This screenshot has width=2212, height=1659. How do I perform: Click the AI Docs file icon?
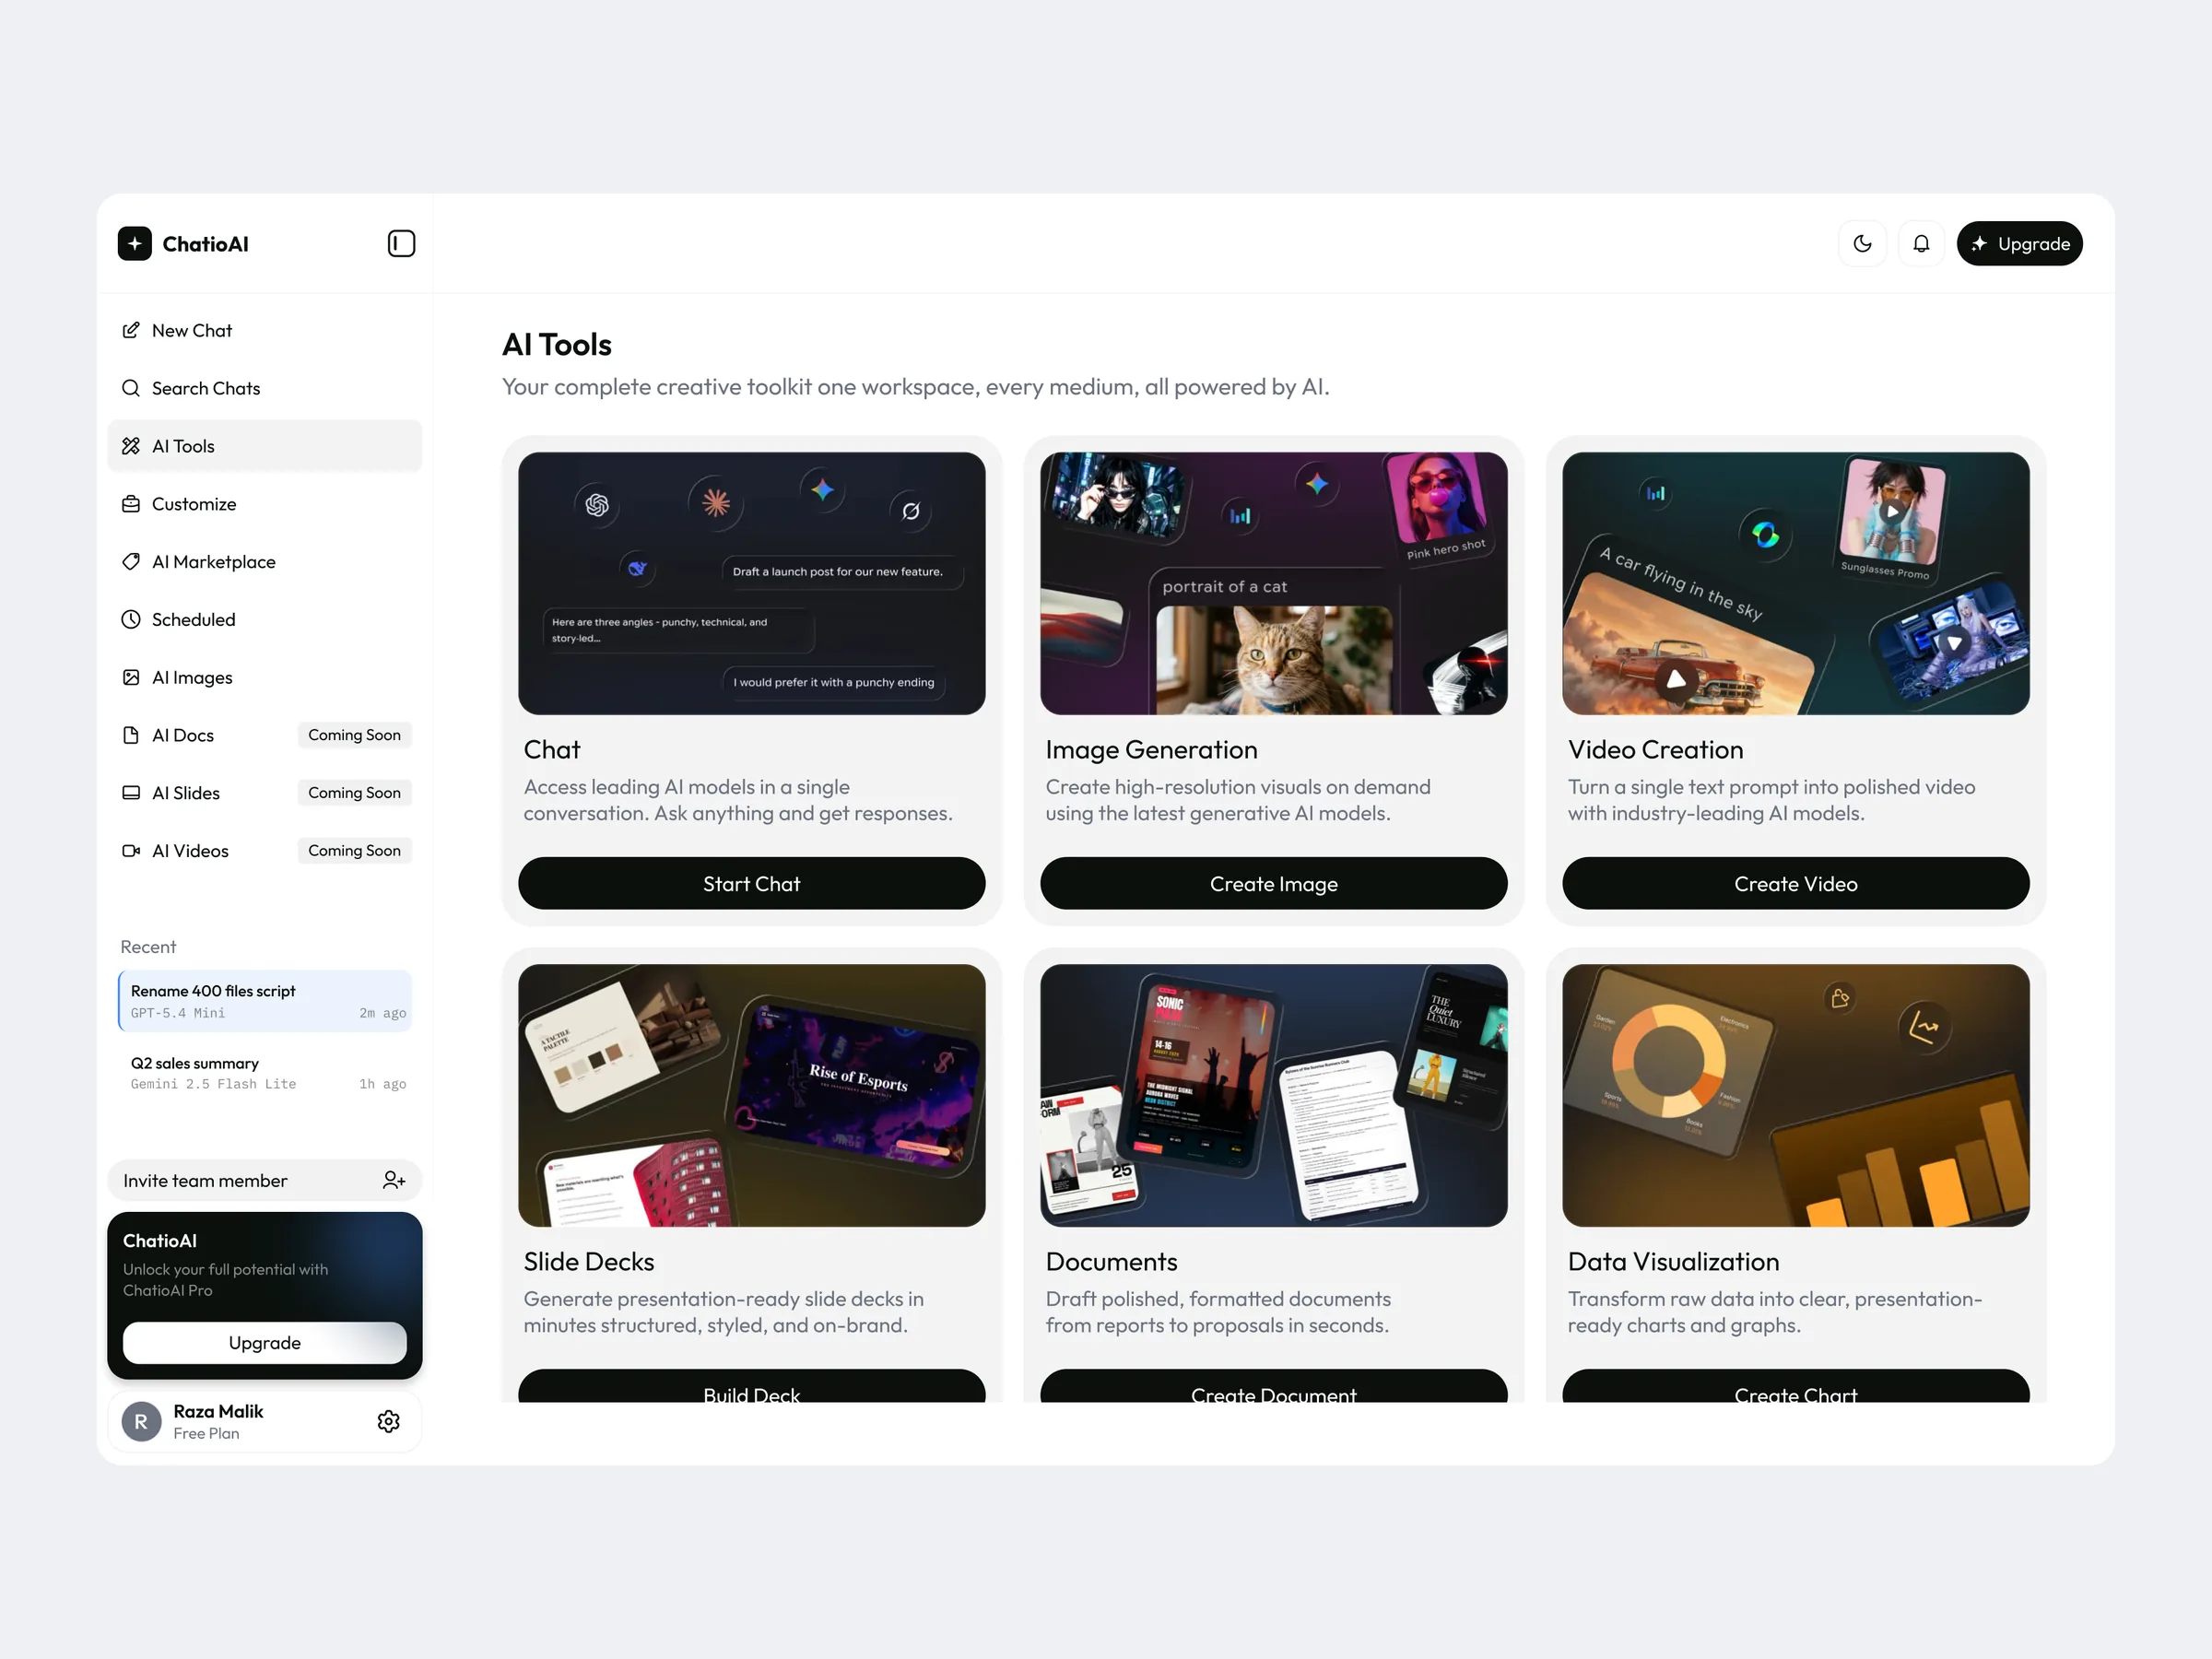coord(131,735)
